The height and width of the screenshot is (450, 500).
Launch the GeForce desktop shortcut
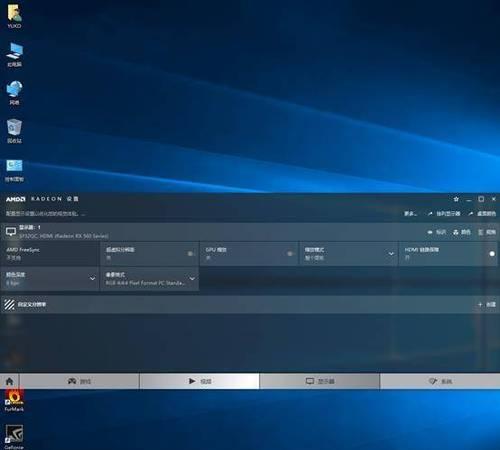(14, 437)
